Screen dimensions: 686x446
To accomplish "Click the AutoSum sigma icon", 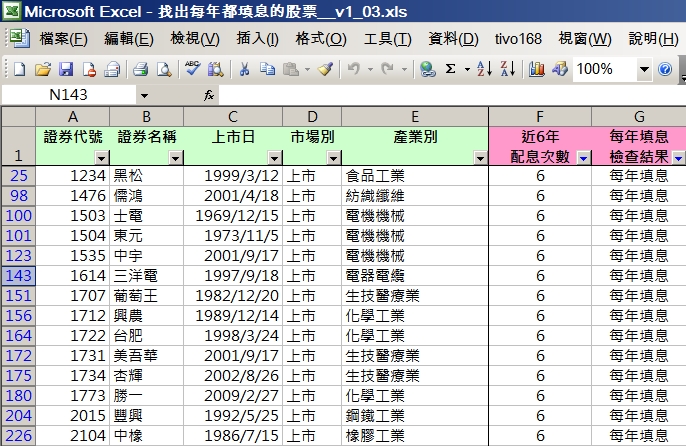I will tap(451, 69).
